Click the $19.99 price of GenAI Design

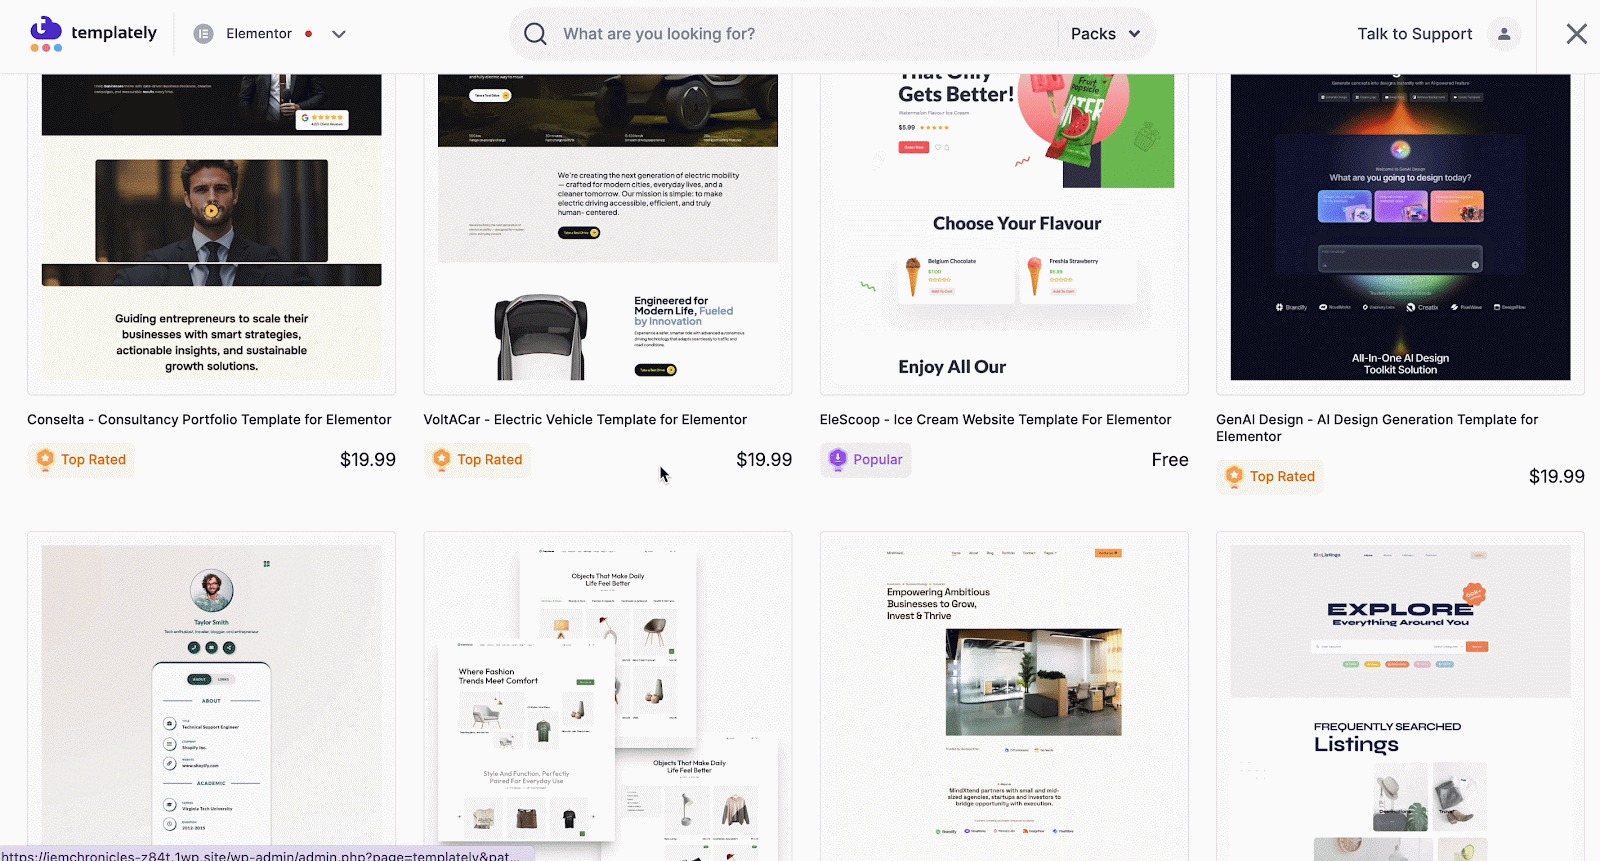1557,477
